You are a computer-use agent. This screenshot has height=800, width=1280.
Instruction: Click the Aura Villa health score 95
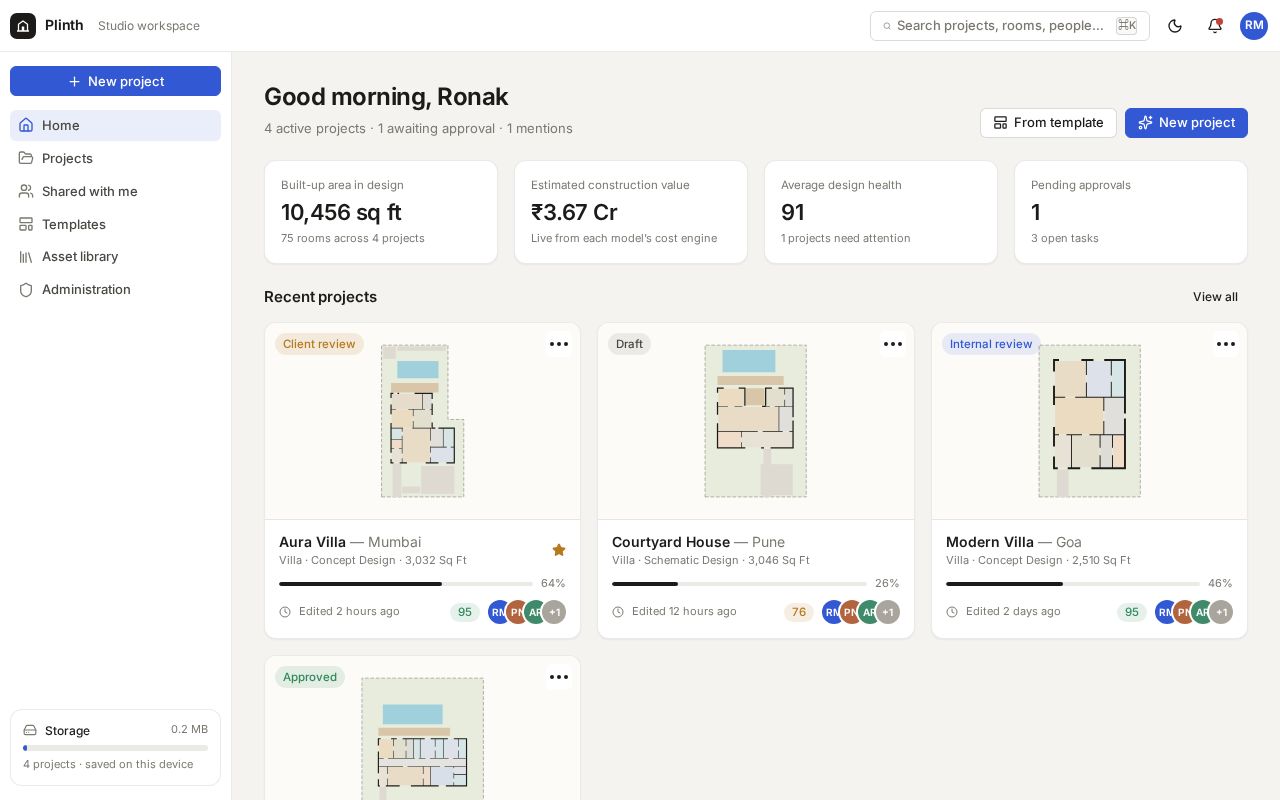pos(465,612)
